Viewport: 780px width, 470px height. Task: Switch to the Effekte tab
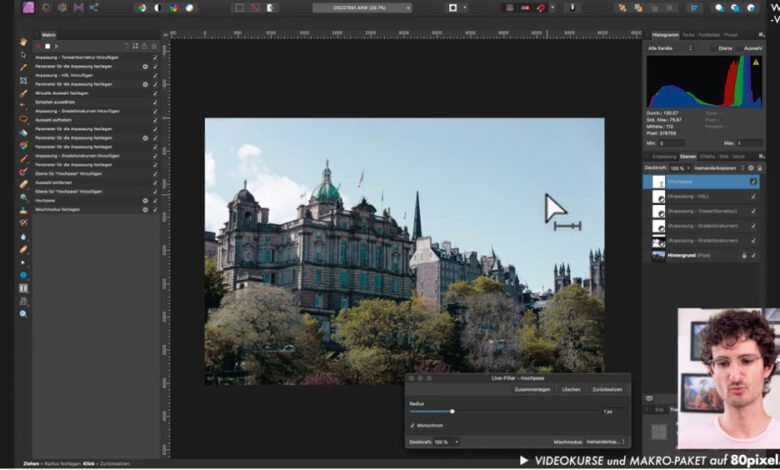pos(707,157)
